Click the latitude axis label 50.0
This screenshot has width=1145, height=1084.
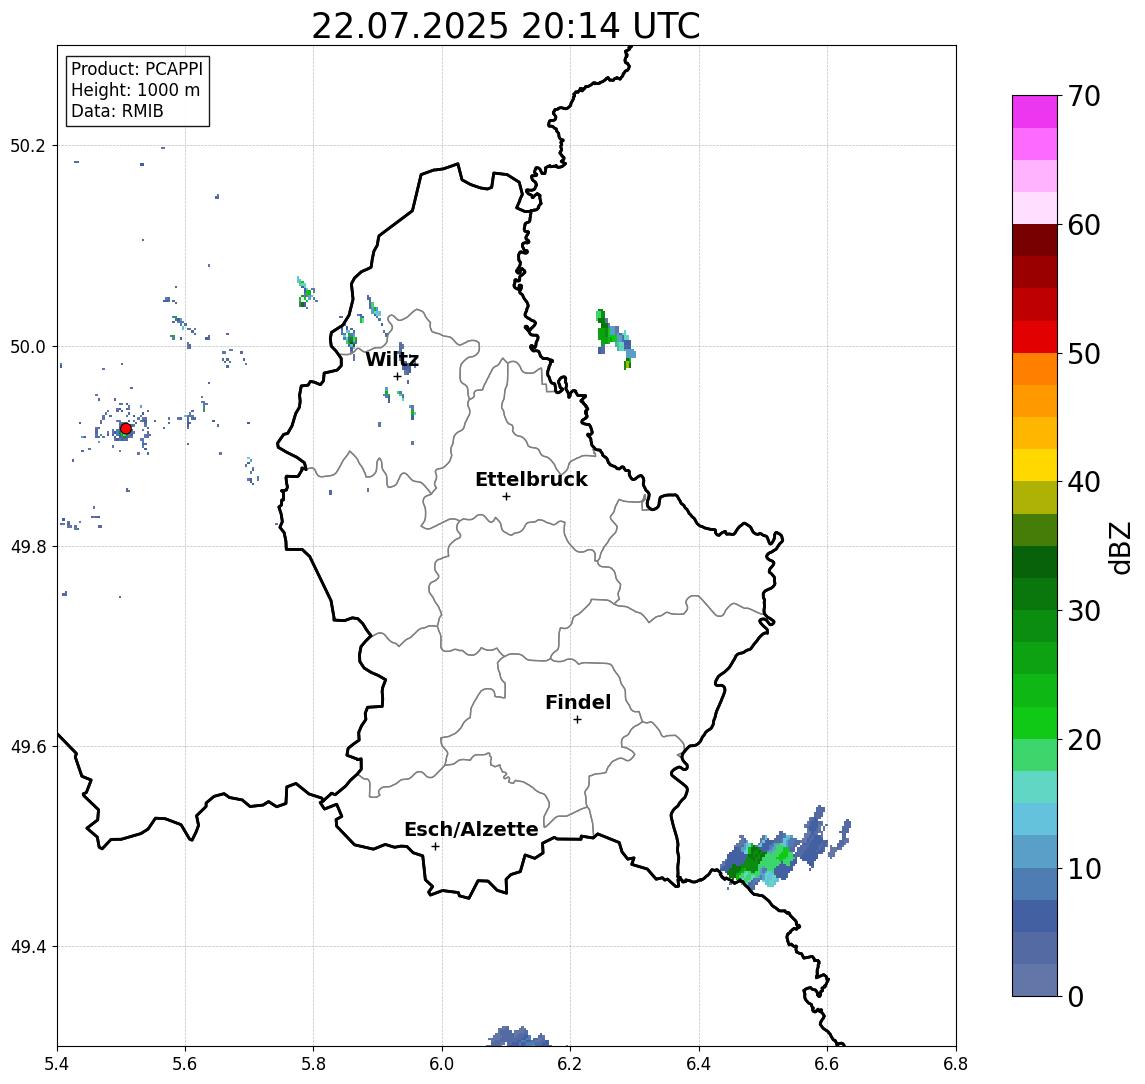tap(28, 346)
